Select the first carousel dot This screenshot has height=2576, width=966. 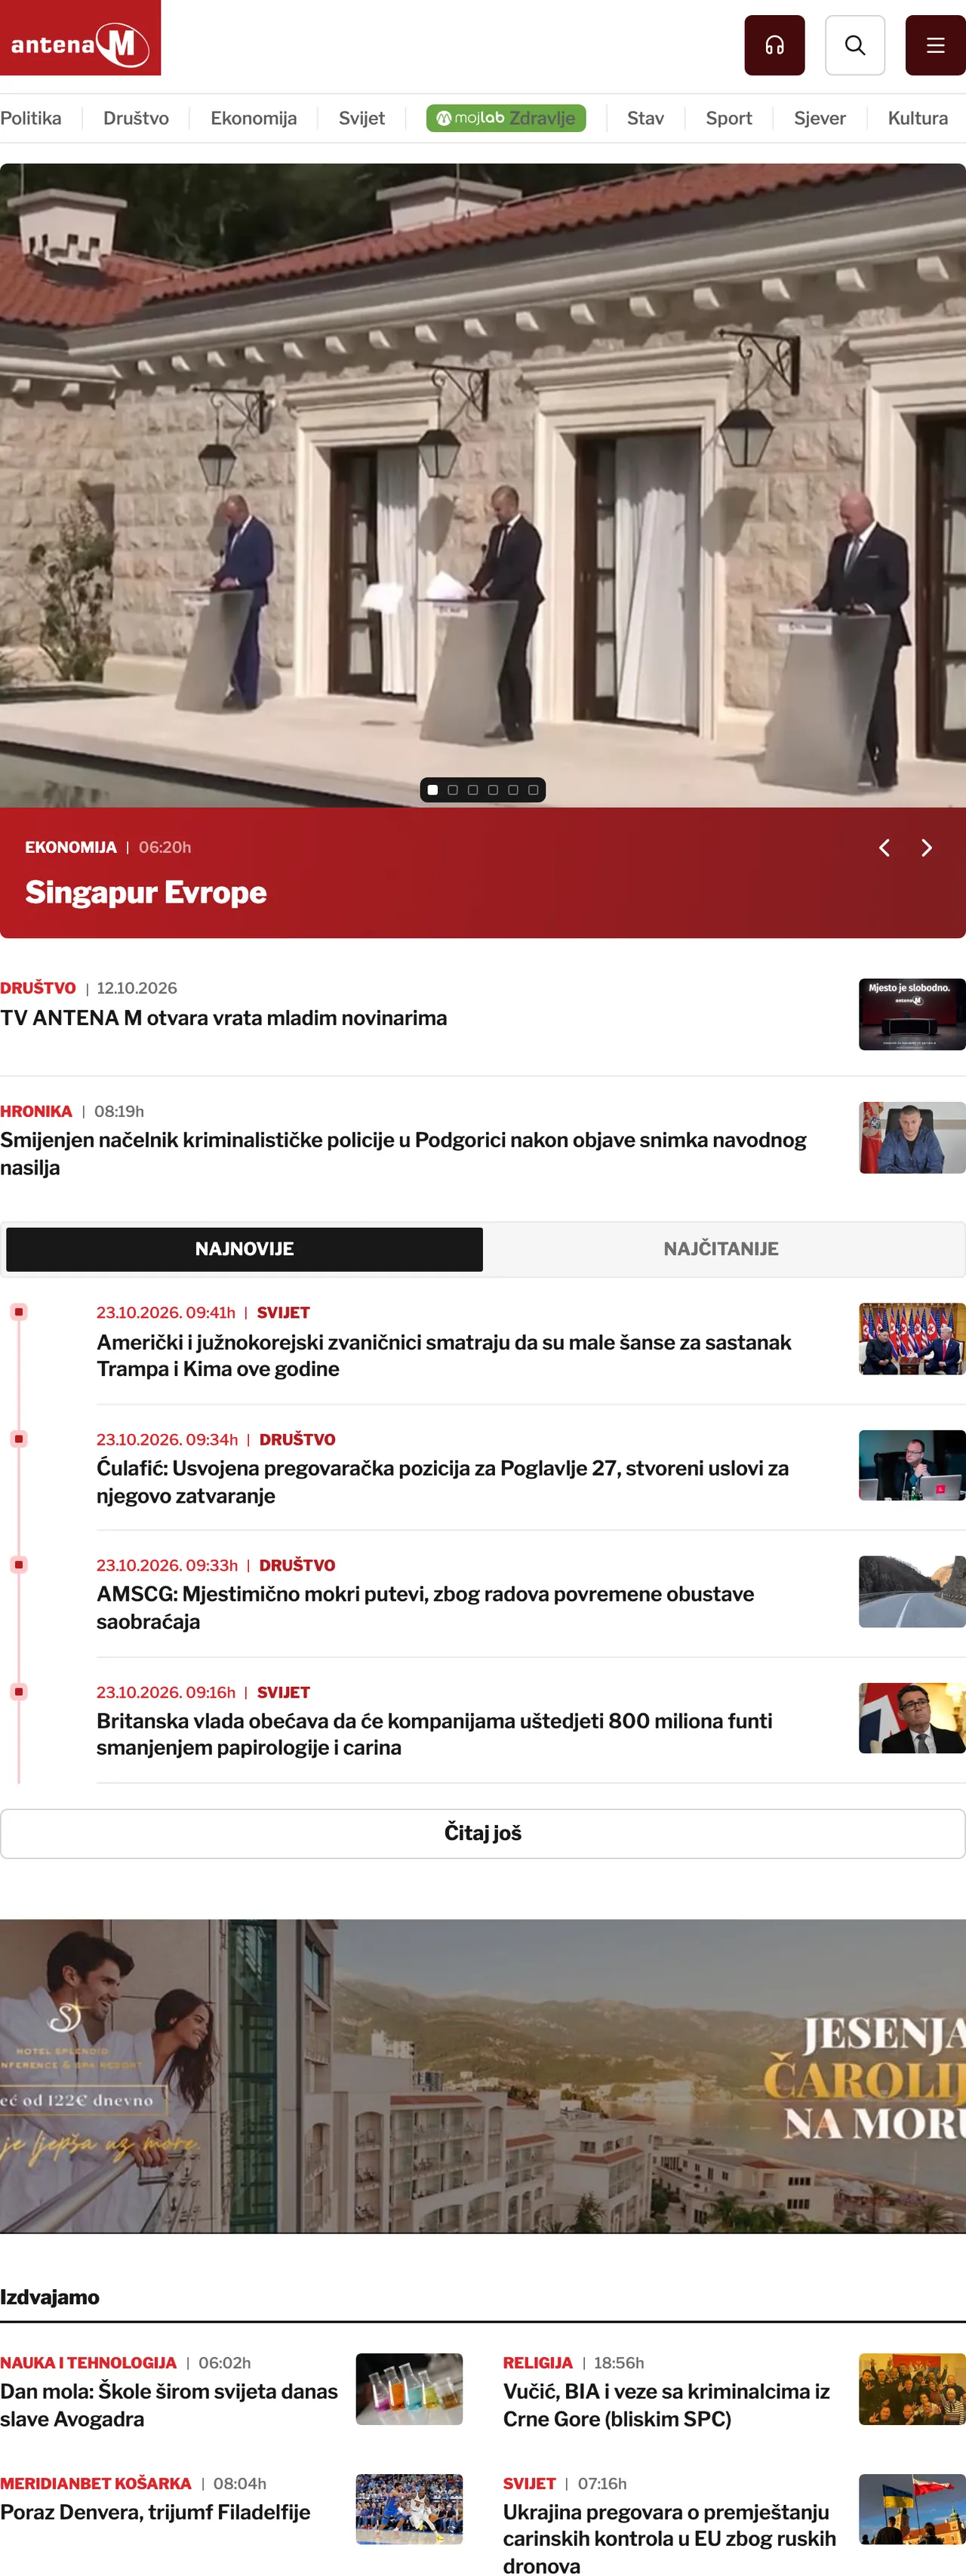[x=433, y=790]
